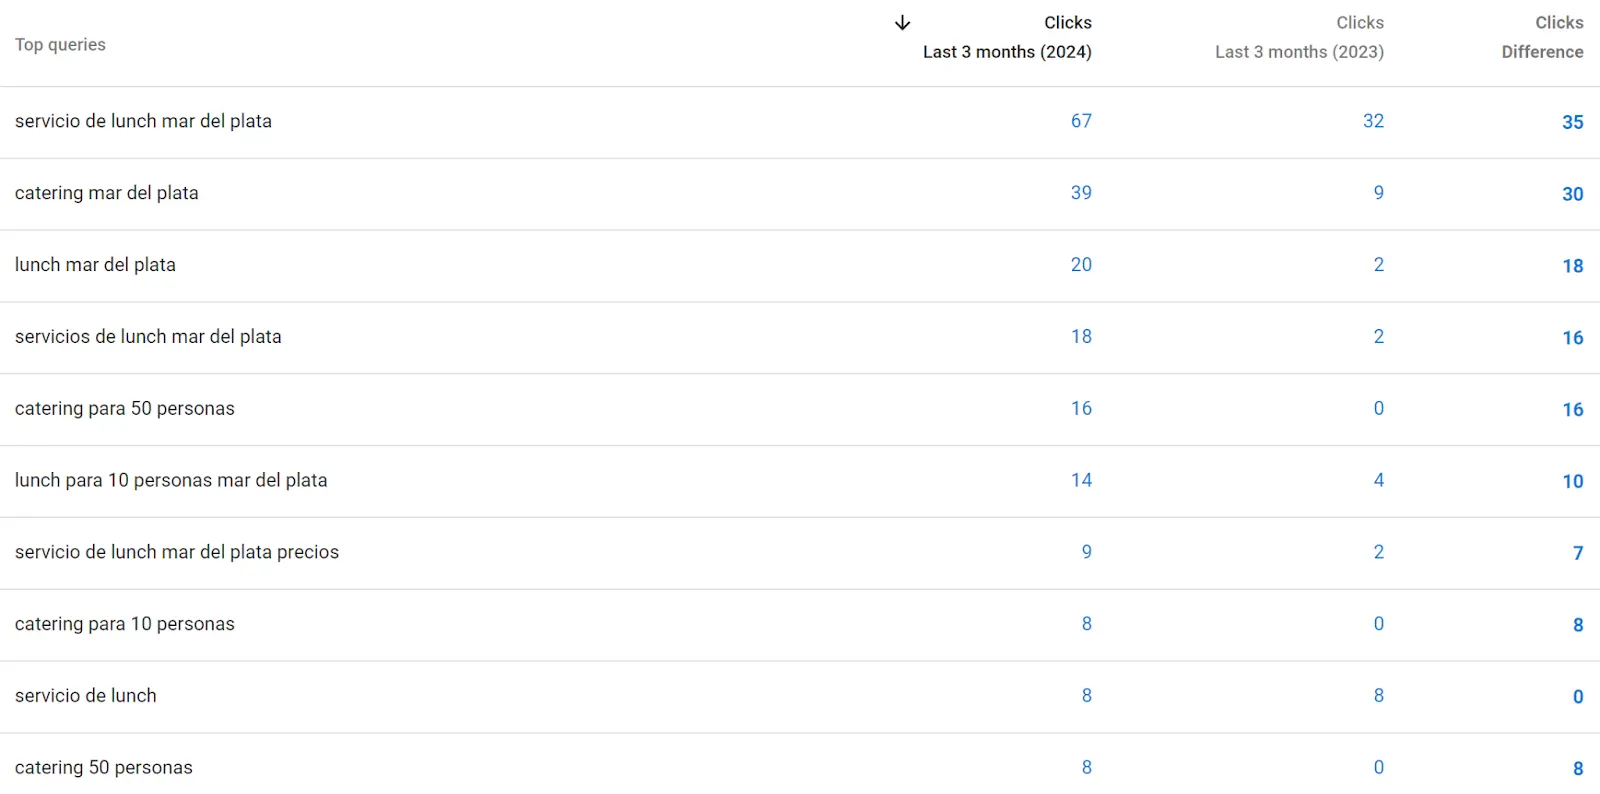
Task: Click the 32 clicks value for 2023
Action: pos(1373,121)
